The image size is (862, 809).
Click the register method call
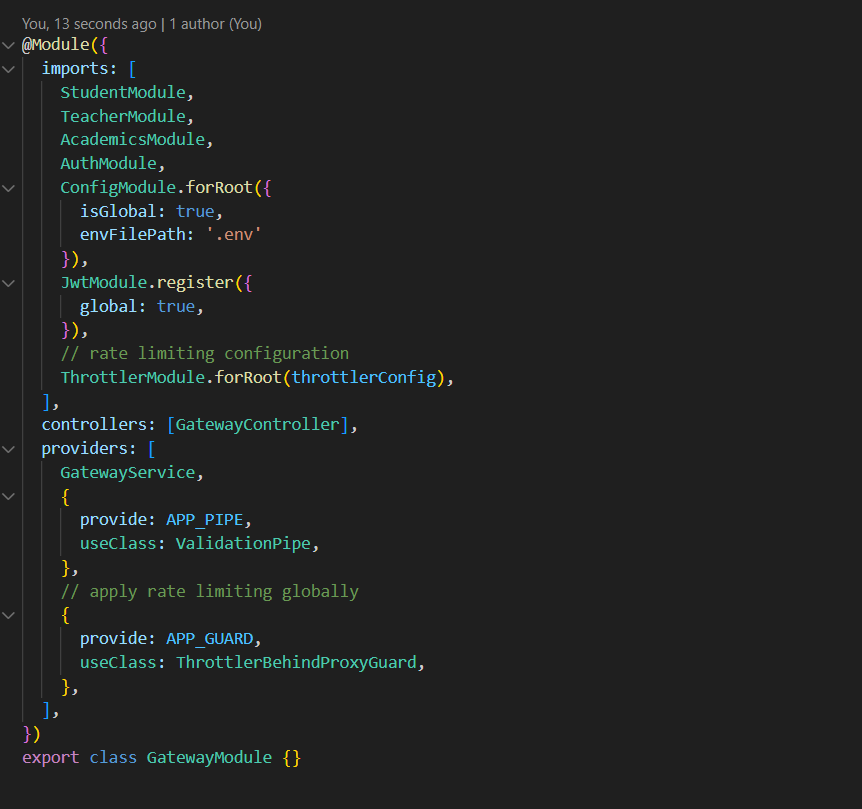pos(195,283)
